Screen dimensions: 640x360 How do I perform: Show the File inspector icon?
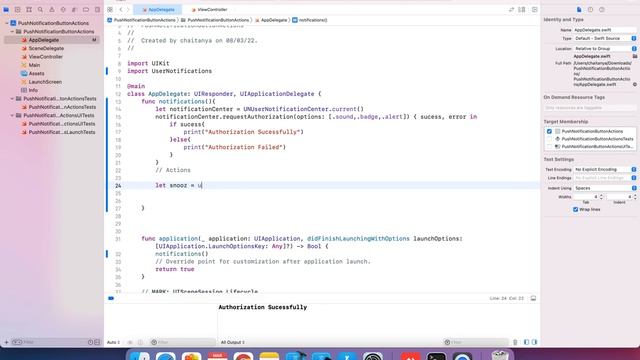(x=579, y=9)
